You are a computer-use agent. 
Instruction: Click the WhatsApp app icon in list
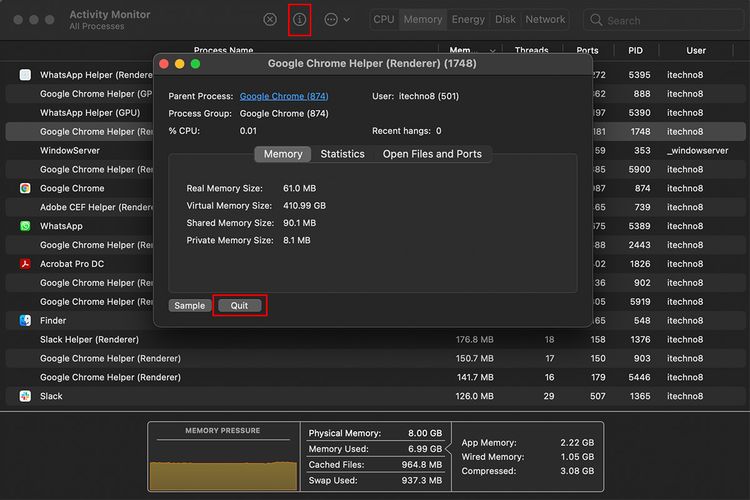(x=25, y=226)
